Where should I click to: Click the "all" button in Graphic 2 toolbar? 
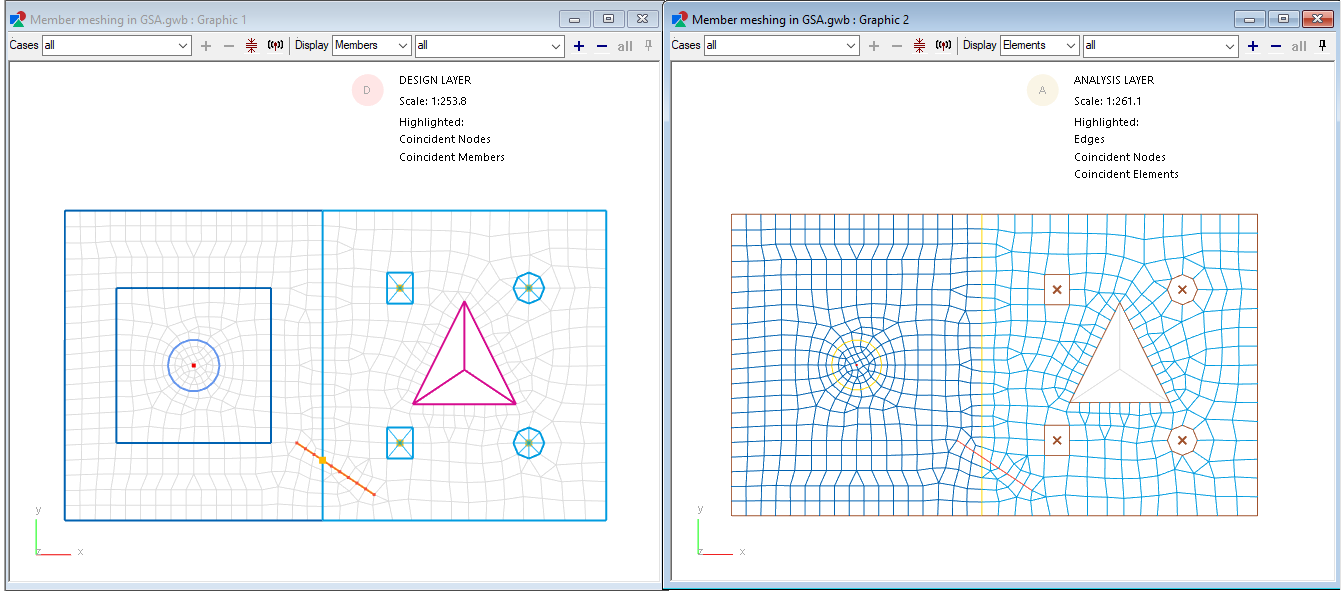tap(1298, 46)
